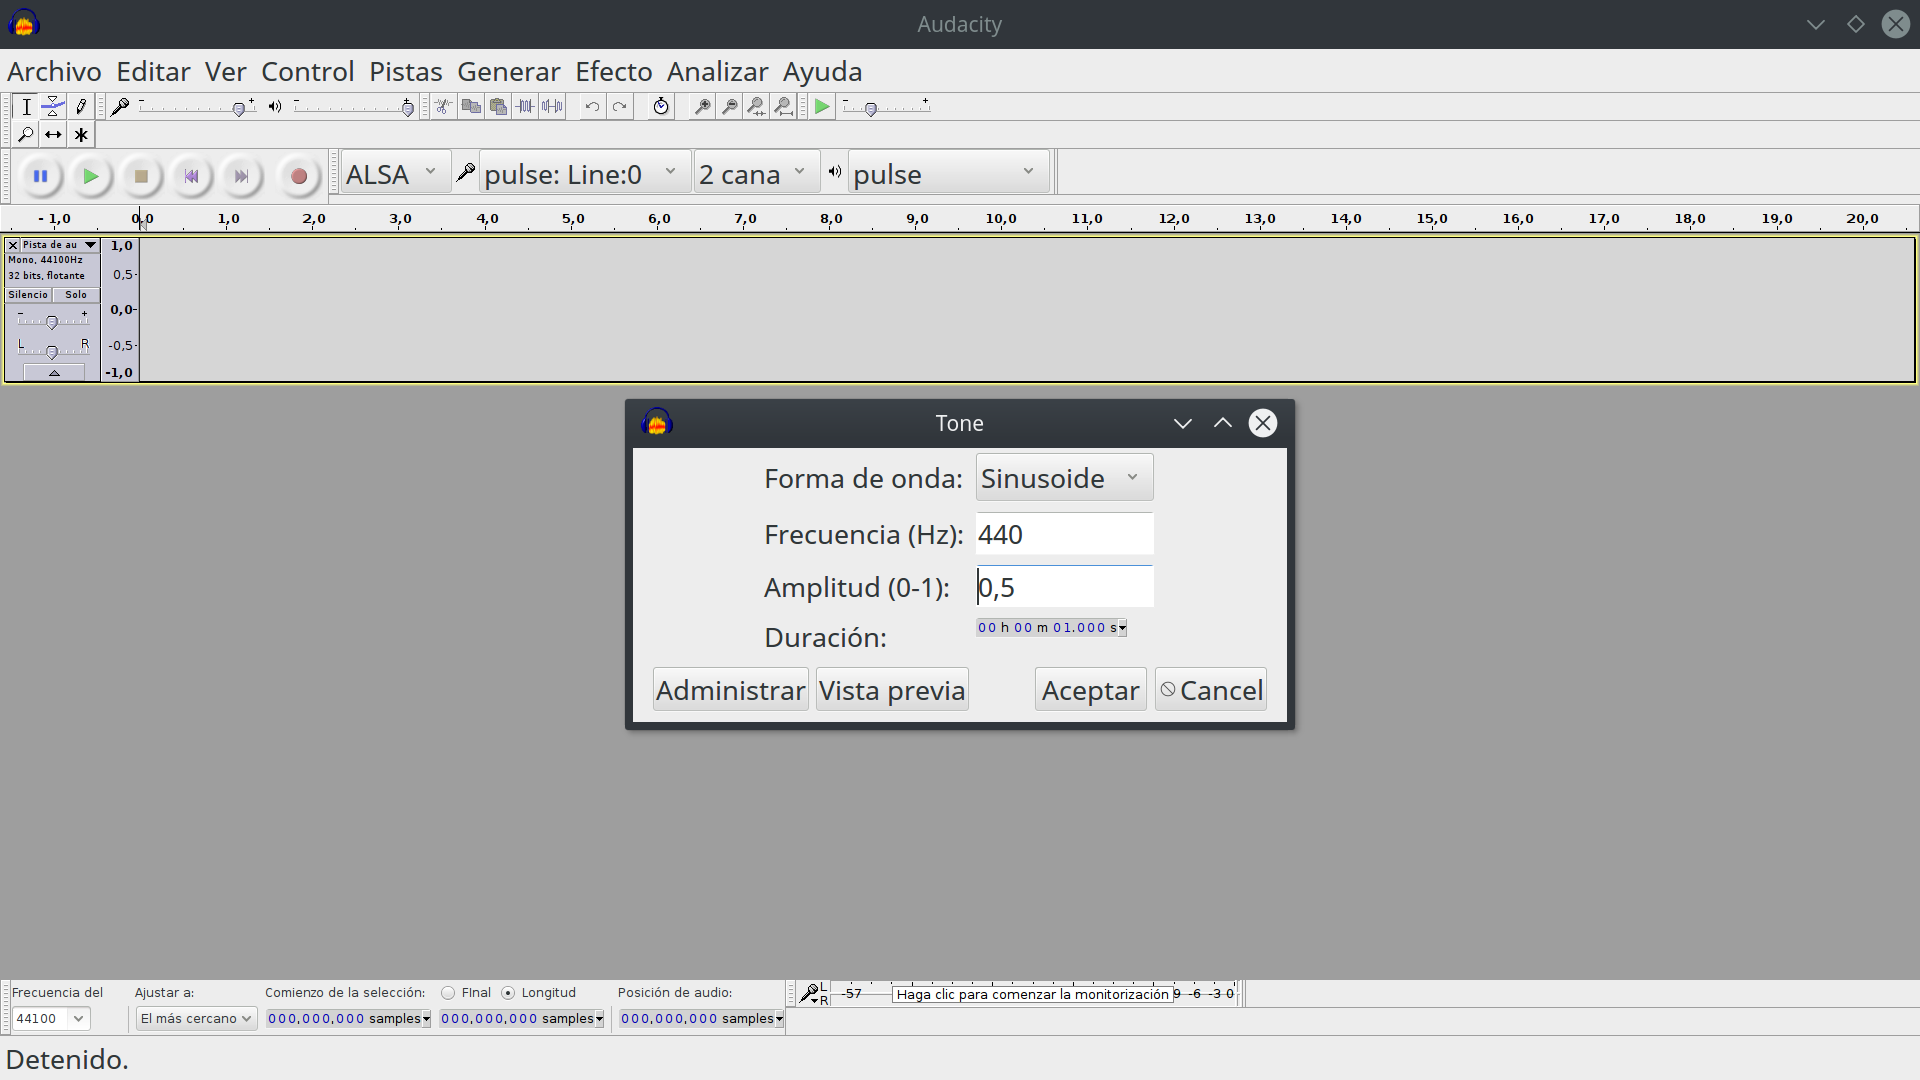Click the Cut scissors icon
This screenshot has width=1920, height=1080.
(x=443, y=107)
